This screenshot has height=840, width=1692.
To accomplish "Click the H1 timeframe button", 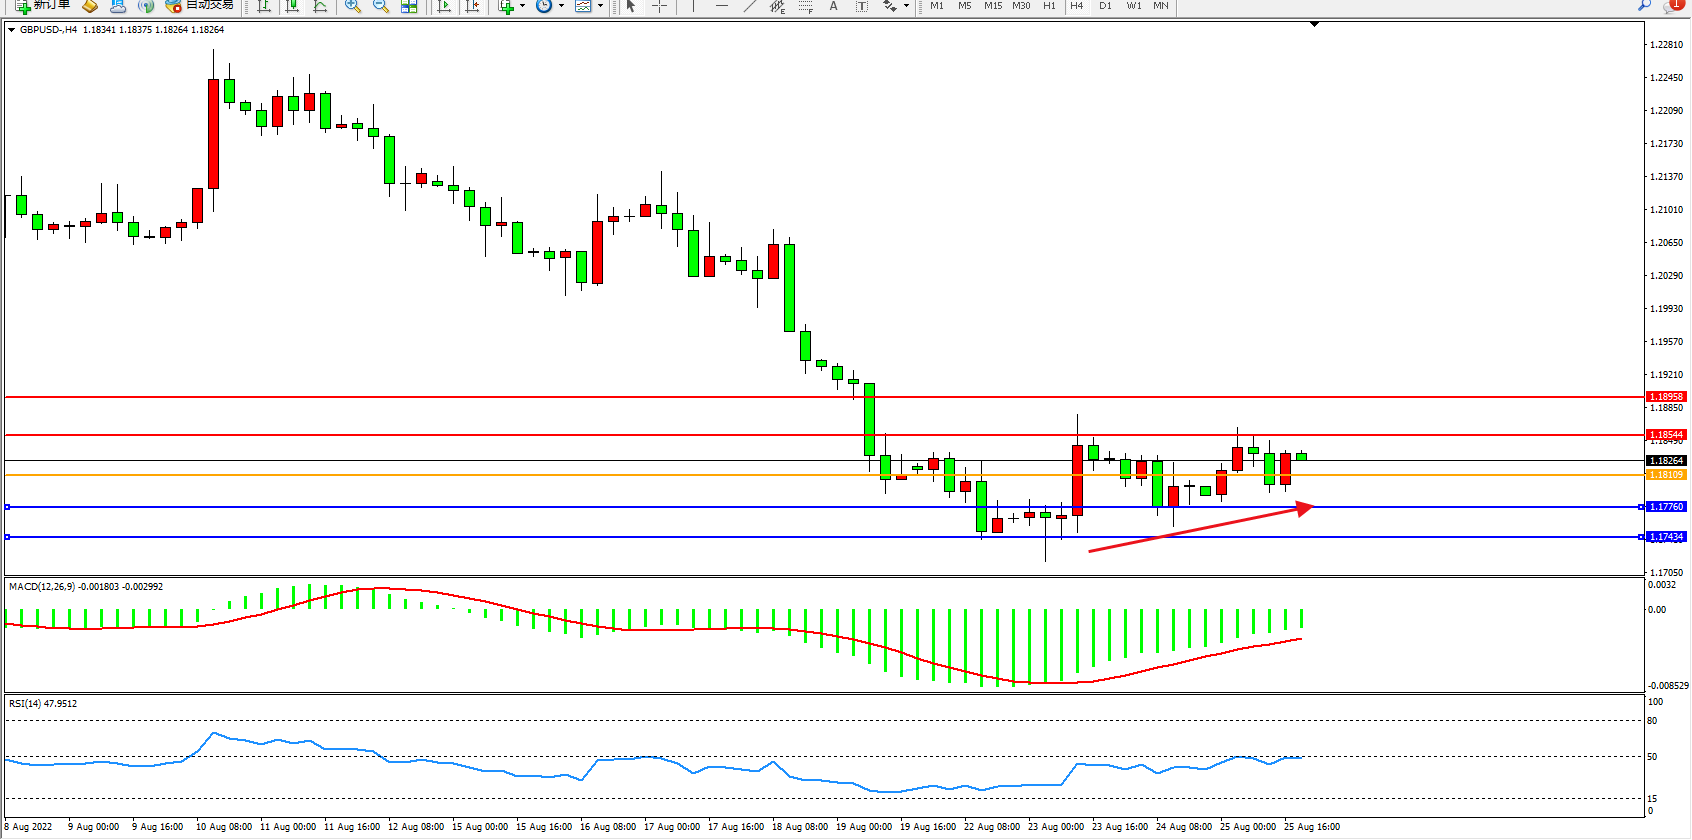I will [x=1049, y=6].
